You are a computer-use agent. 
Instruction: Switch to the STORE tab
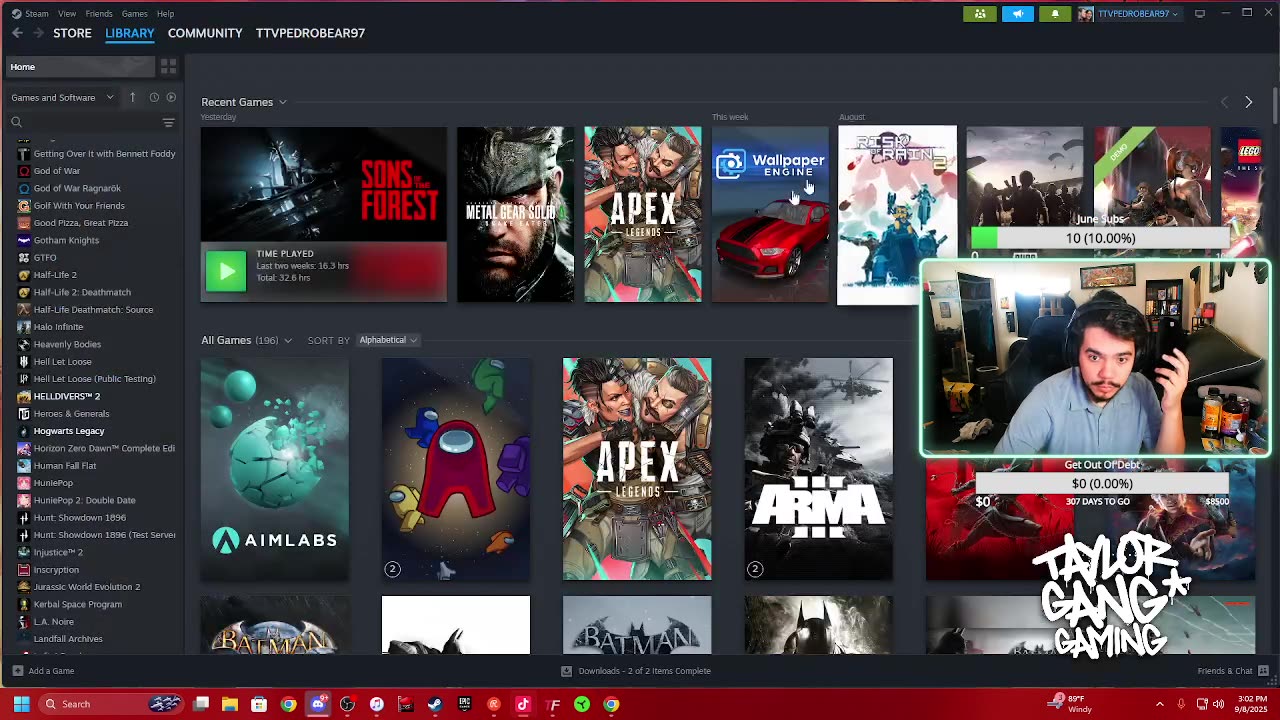coord(72,33)
